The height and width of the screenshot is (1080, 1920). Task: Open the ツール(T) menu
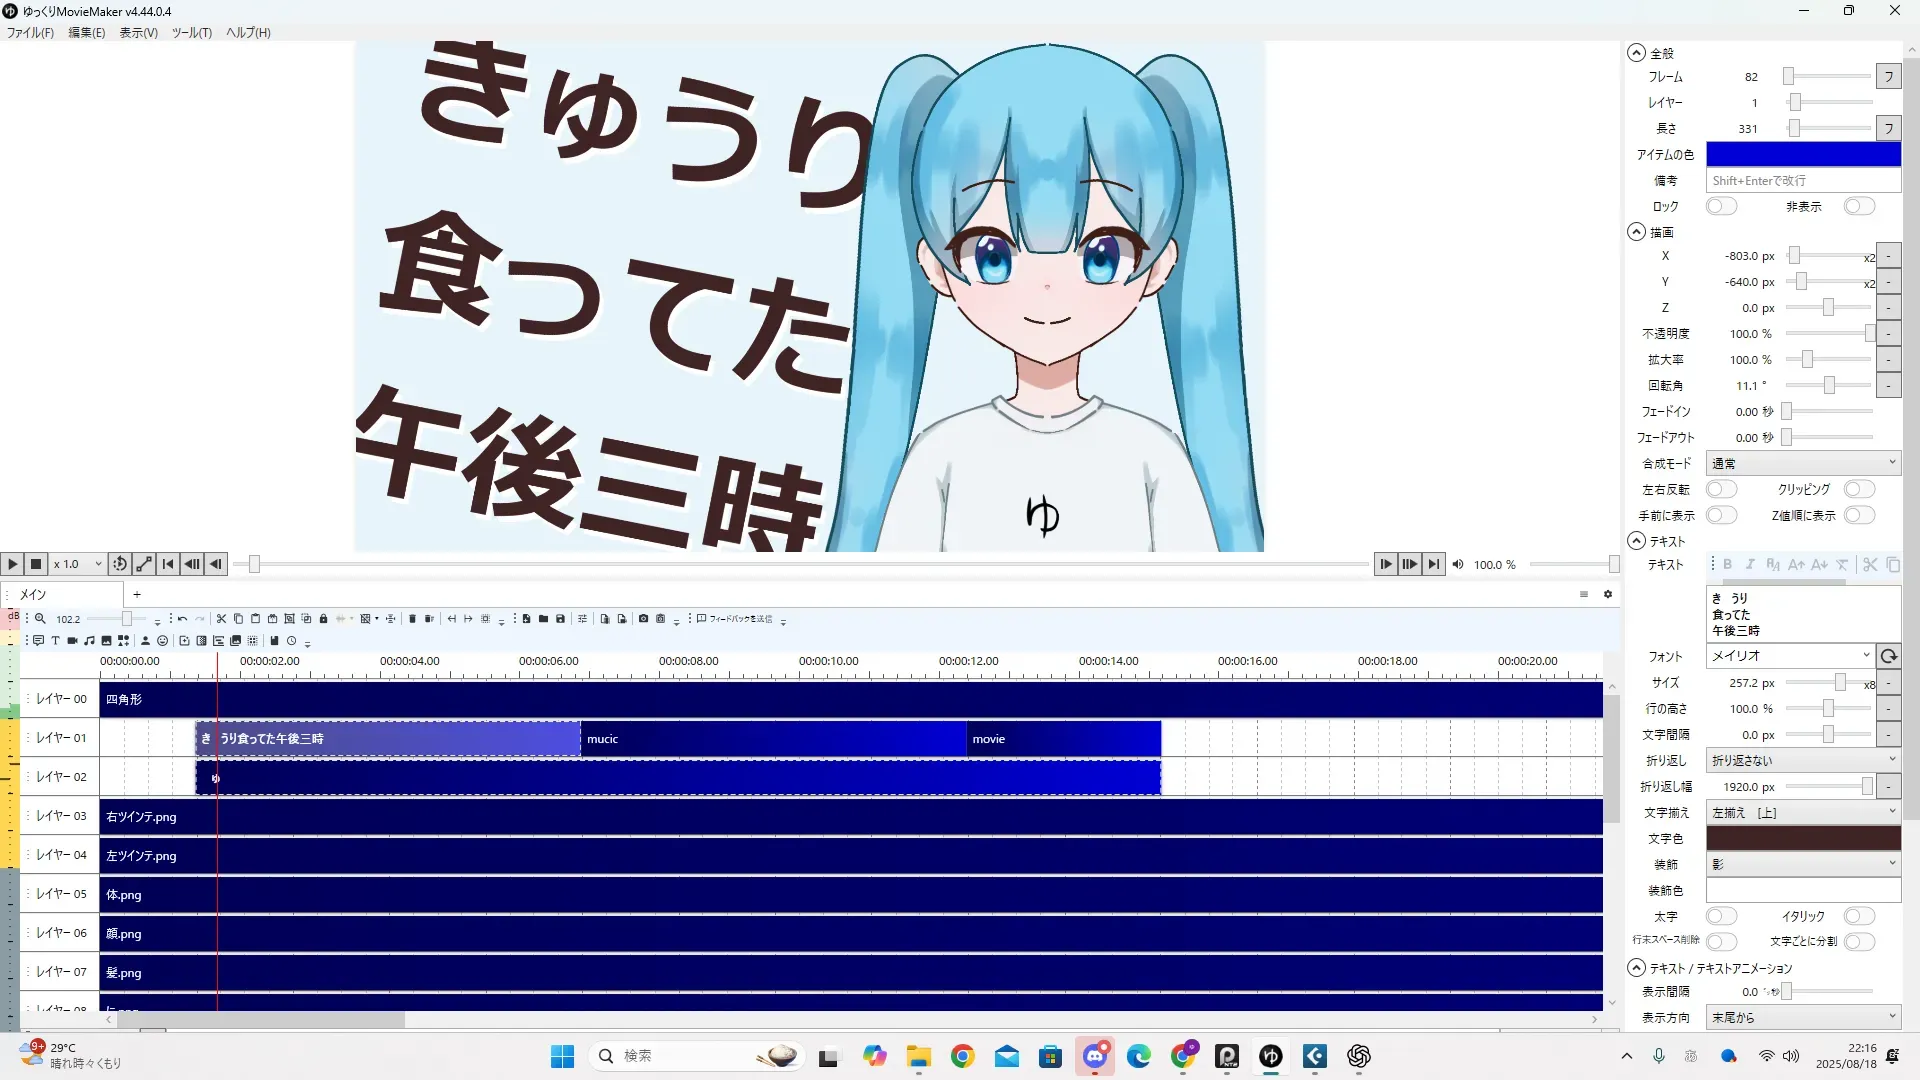point(191,32)
